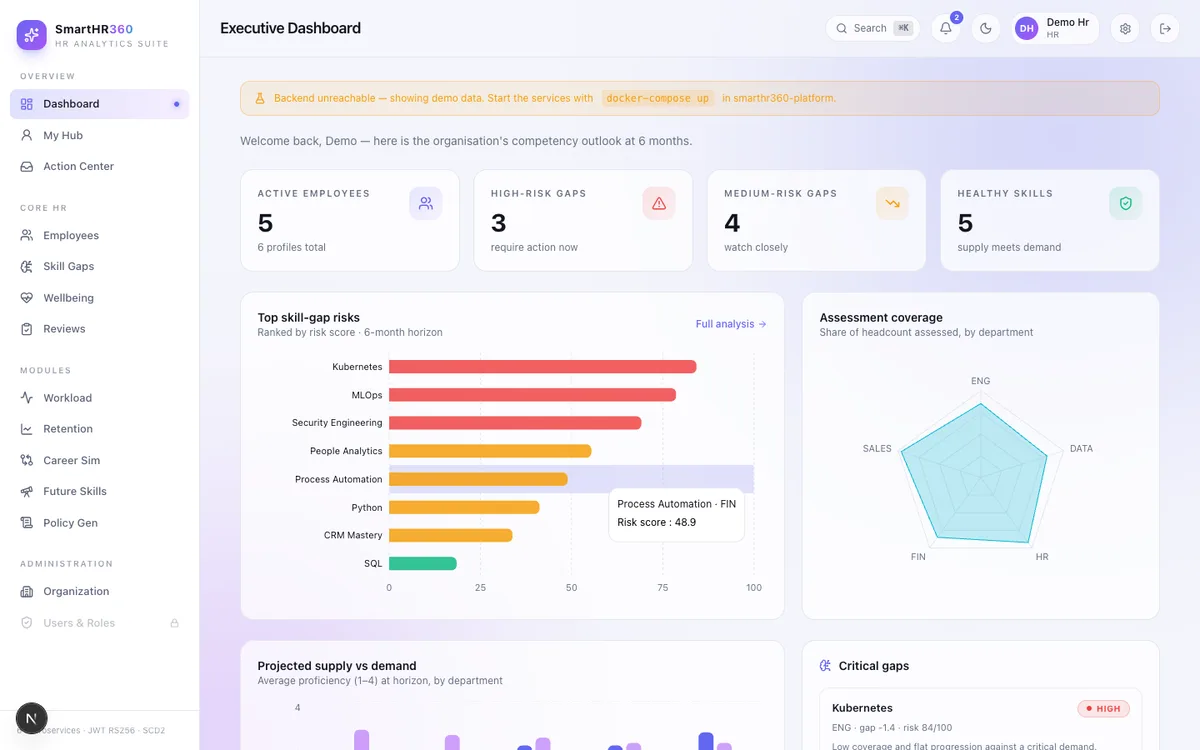Click Users & Roles shield icon
1200x750 pixels.
[x=27, y=623]
